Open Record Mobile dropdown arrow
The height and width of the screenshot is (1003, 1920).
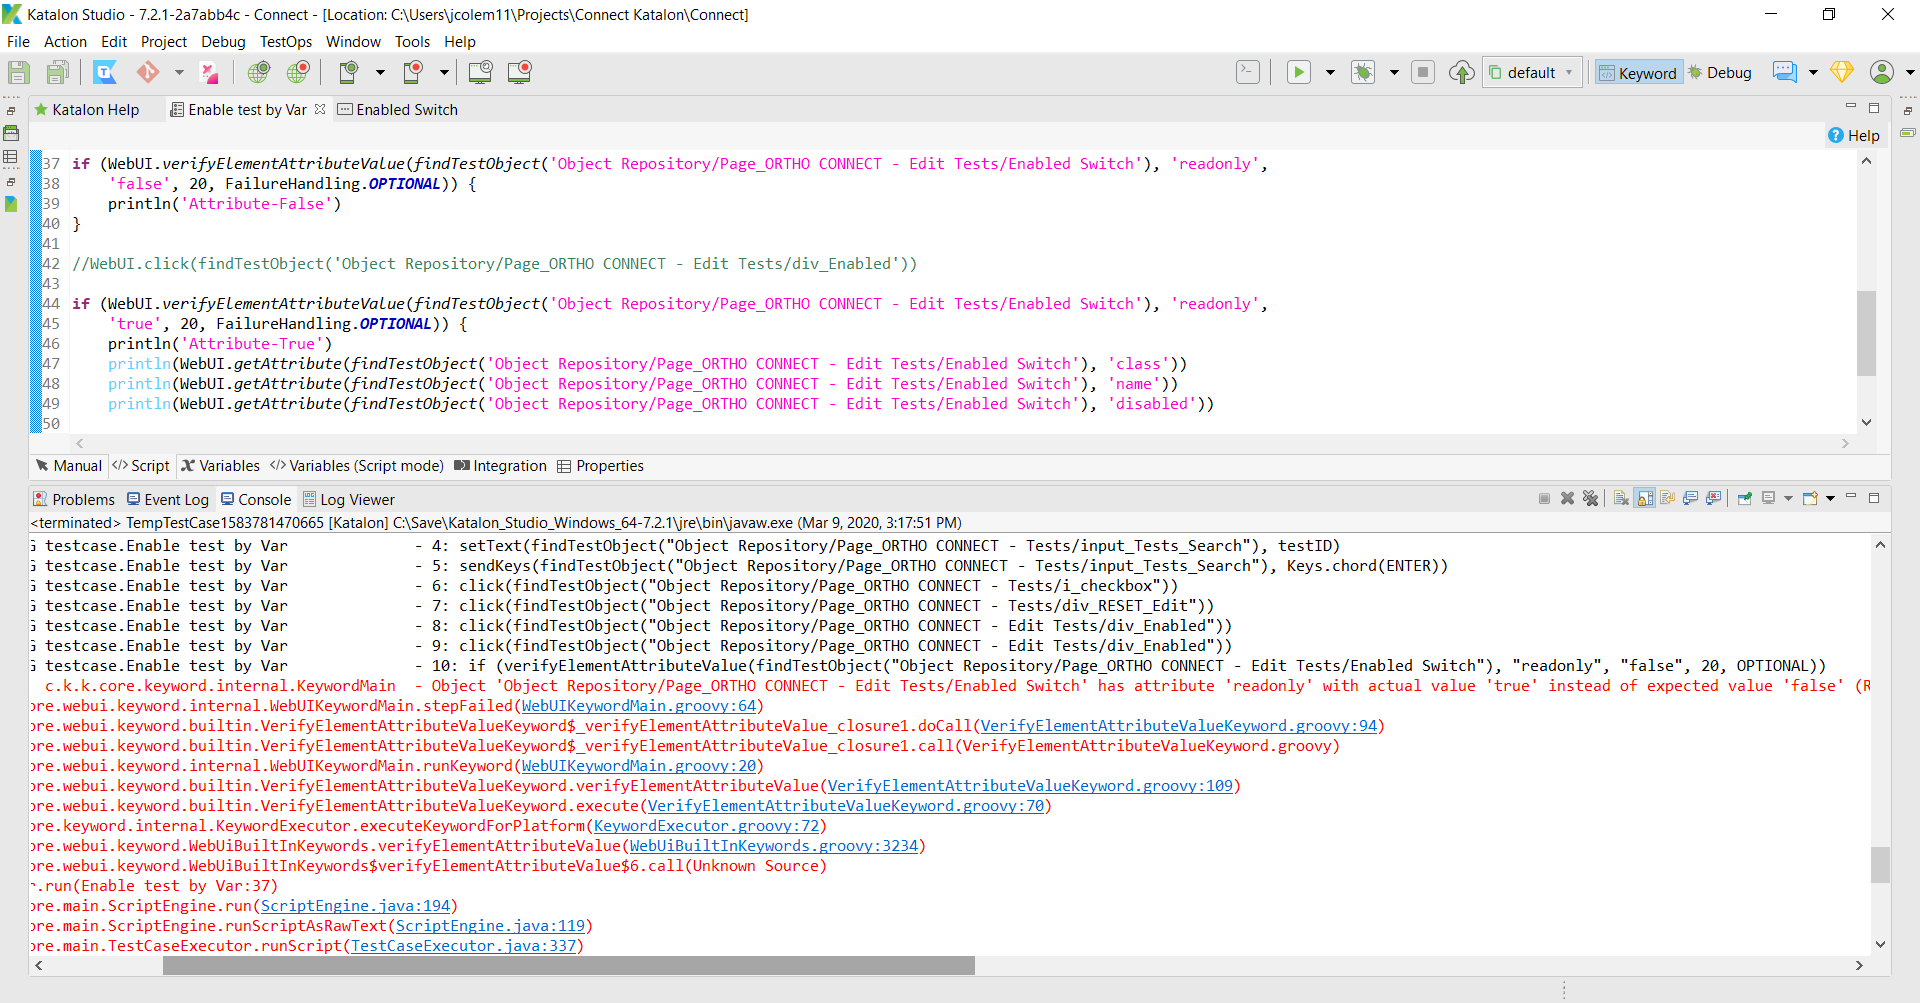(444, 72)
